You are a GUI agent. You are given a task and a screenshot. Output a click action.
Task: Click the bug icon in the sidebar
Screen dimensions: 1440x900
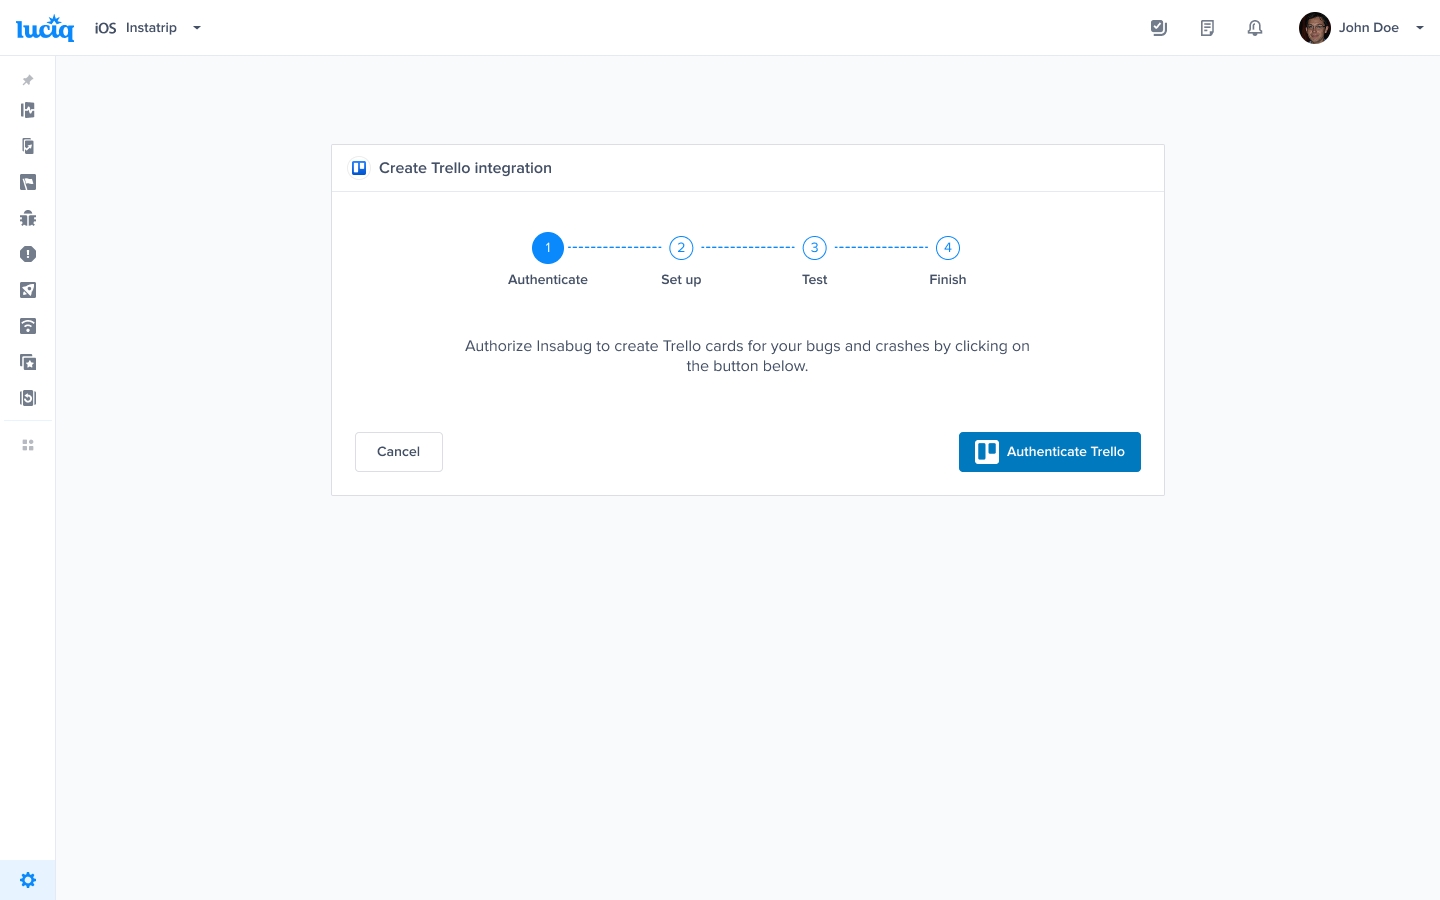(x=28, y=218)
